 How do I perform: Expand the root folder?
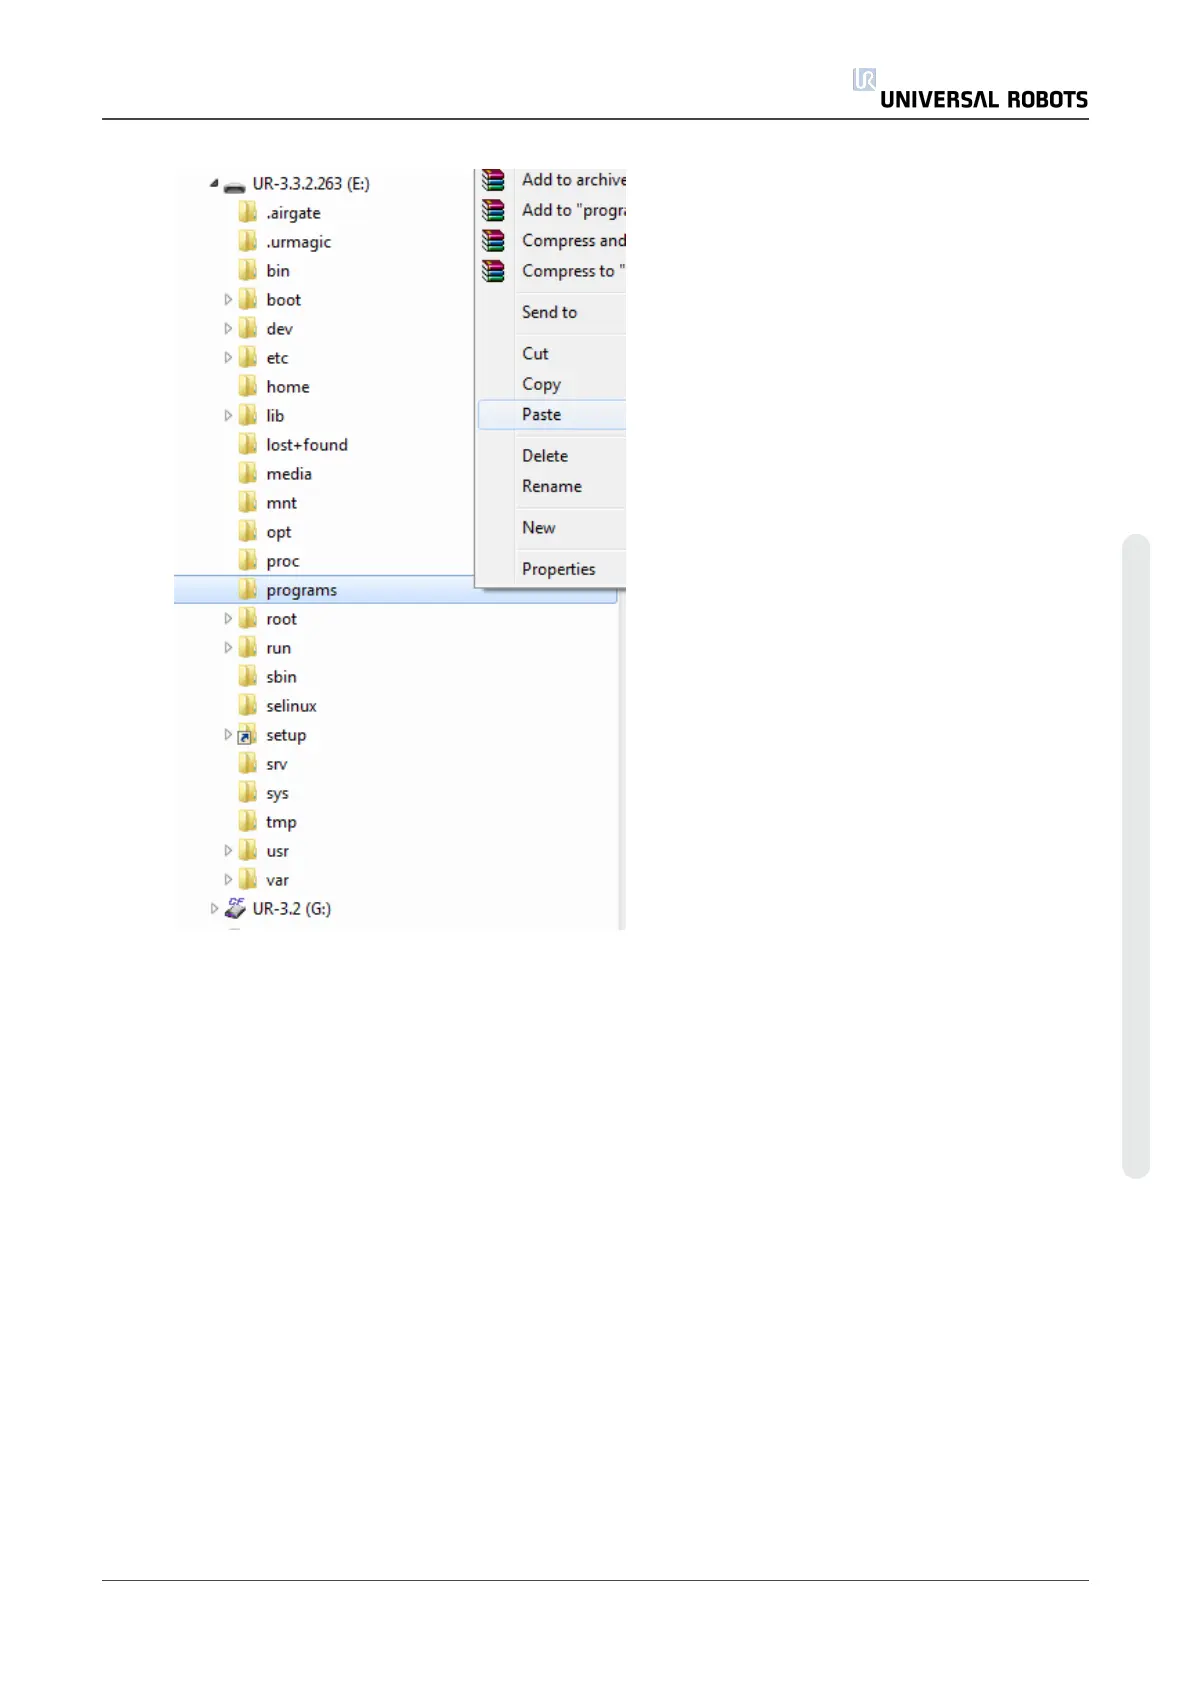click(x=228, y=618)
